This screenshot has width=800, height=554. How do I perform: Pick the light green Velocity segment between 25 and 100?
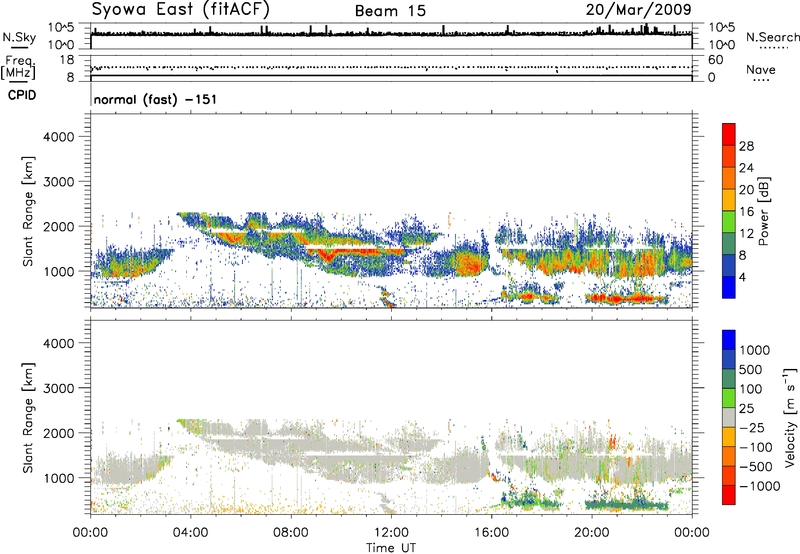pyautogui.click(x=729, y=398)
